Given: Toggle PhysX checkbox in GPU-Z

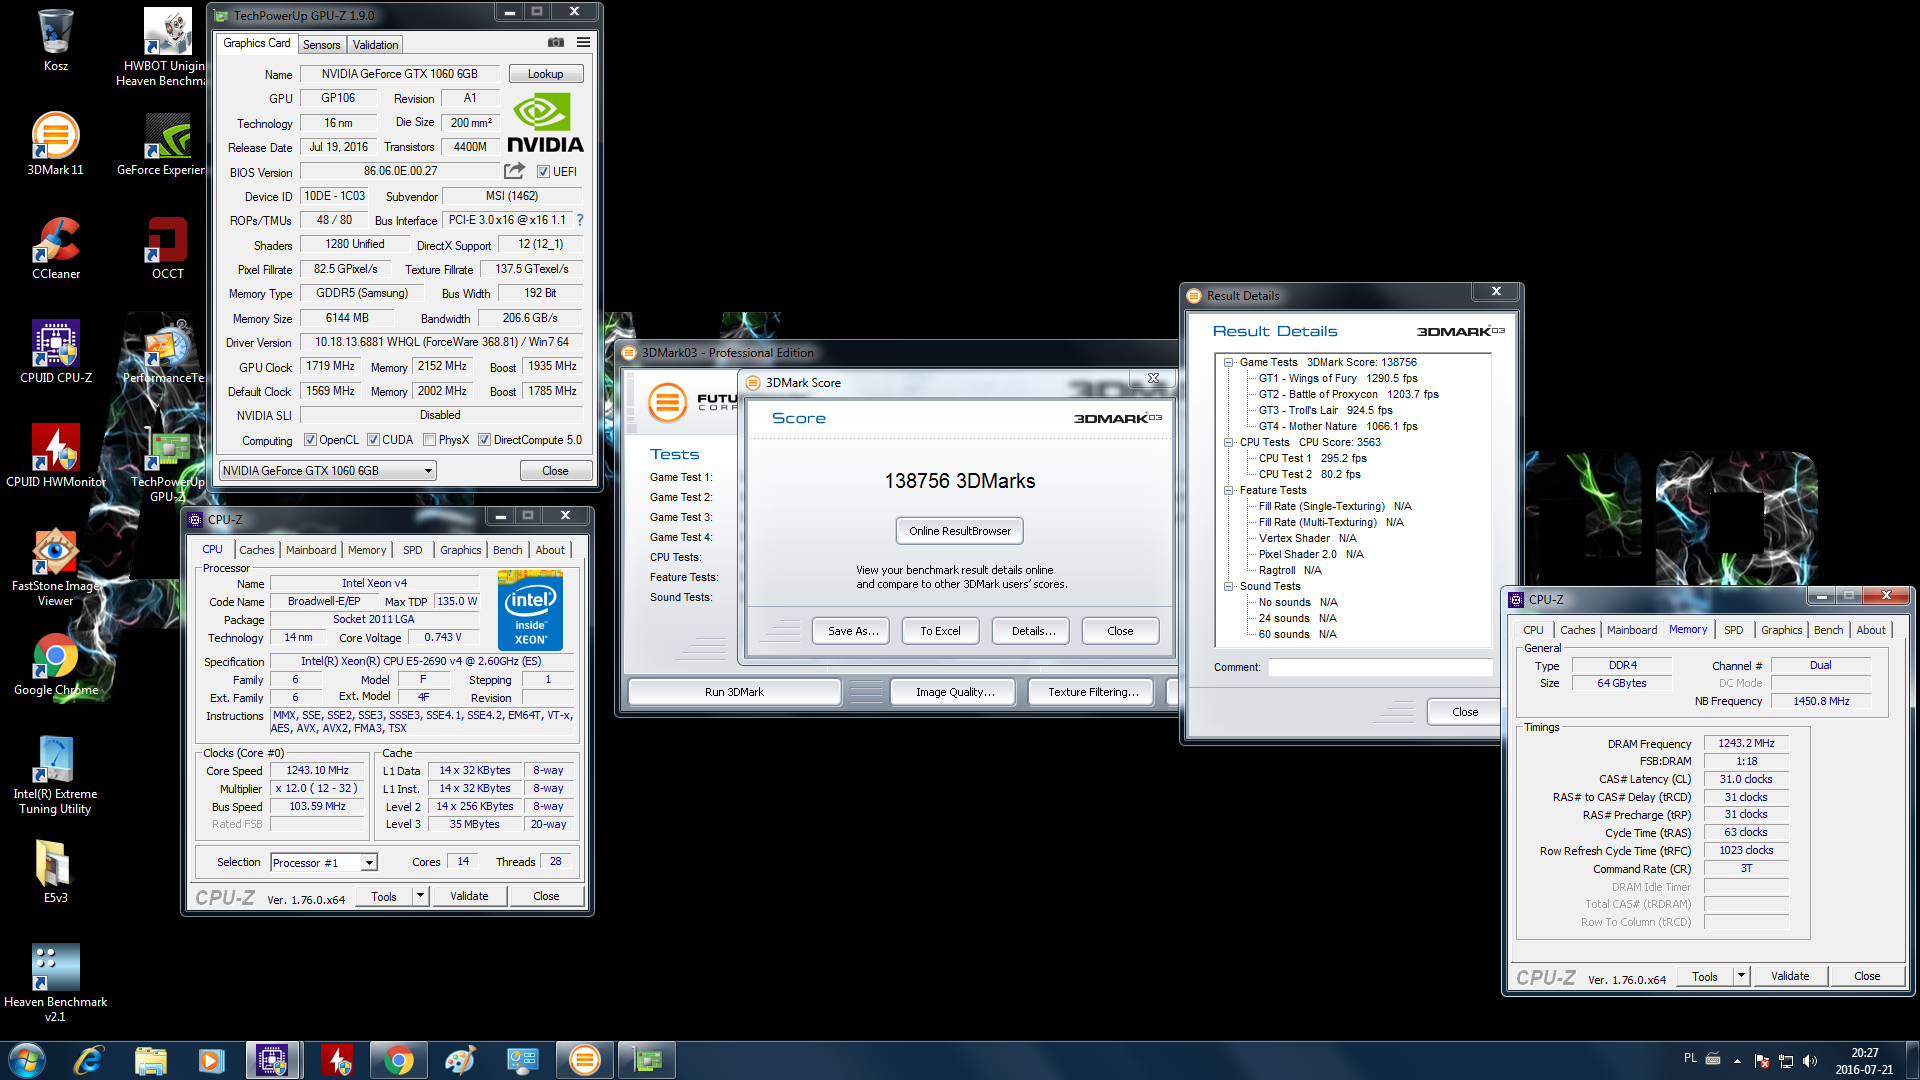Looking at the screenshot, I should click(x=429, y=440).
